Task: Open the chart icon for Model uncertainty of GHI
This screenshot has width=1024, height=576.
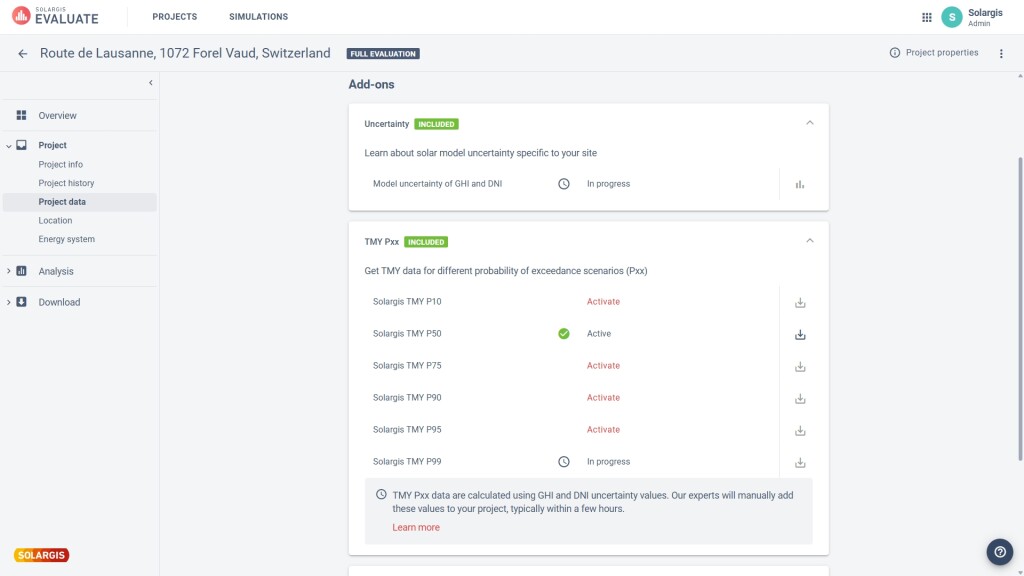Action: pos(800,184)
